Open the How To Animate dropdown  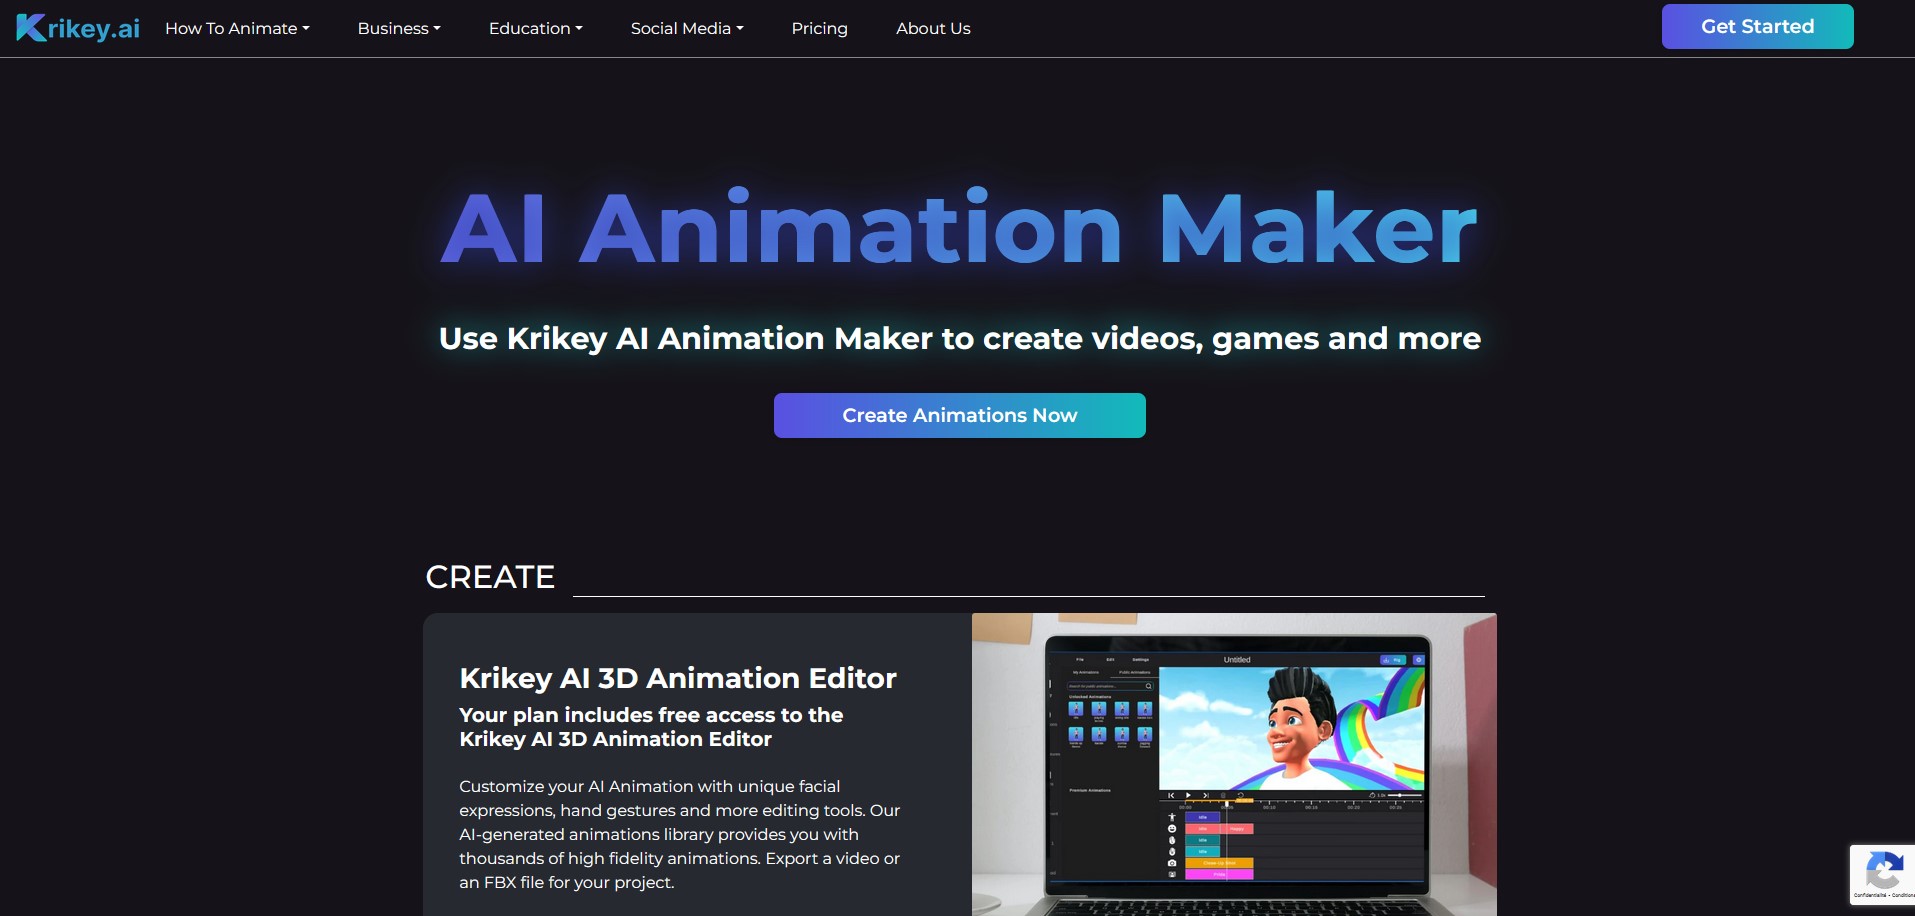coord(237,28)
